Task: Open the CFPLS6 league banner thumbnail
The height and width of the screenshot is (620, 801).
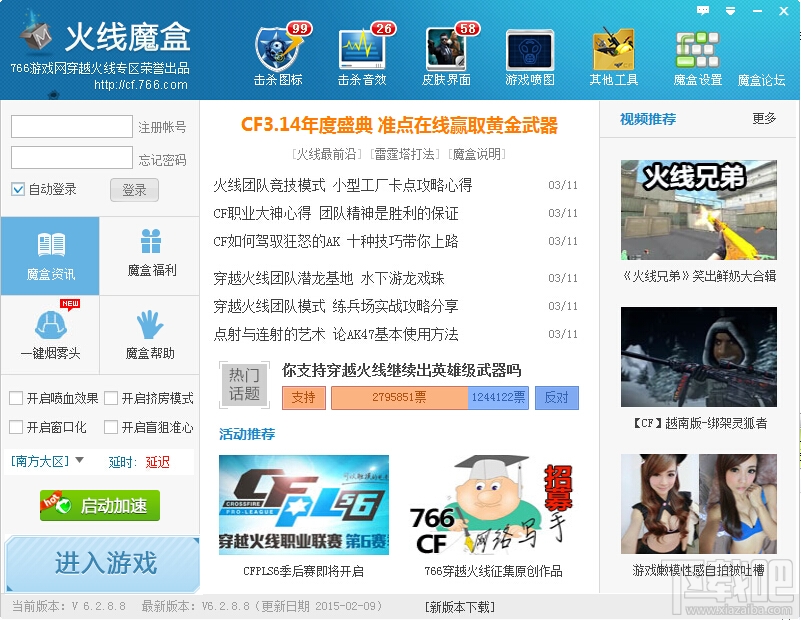Action: [303, 505]
